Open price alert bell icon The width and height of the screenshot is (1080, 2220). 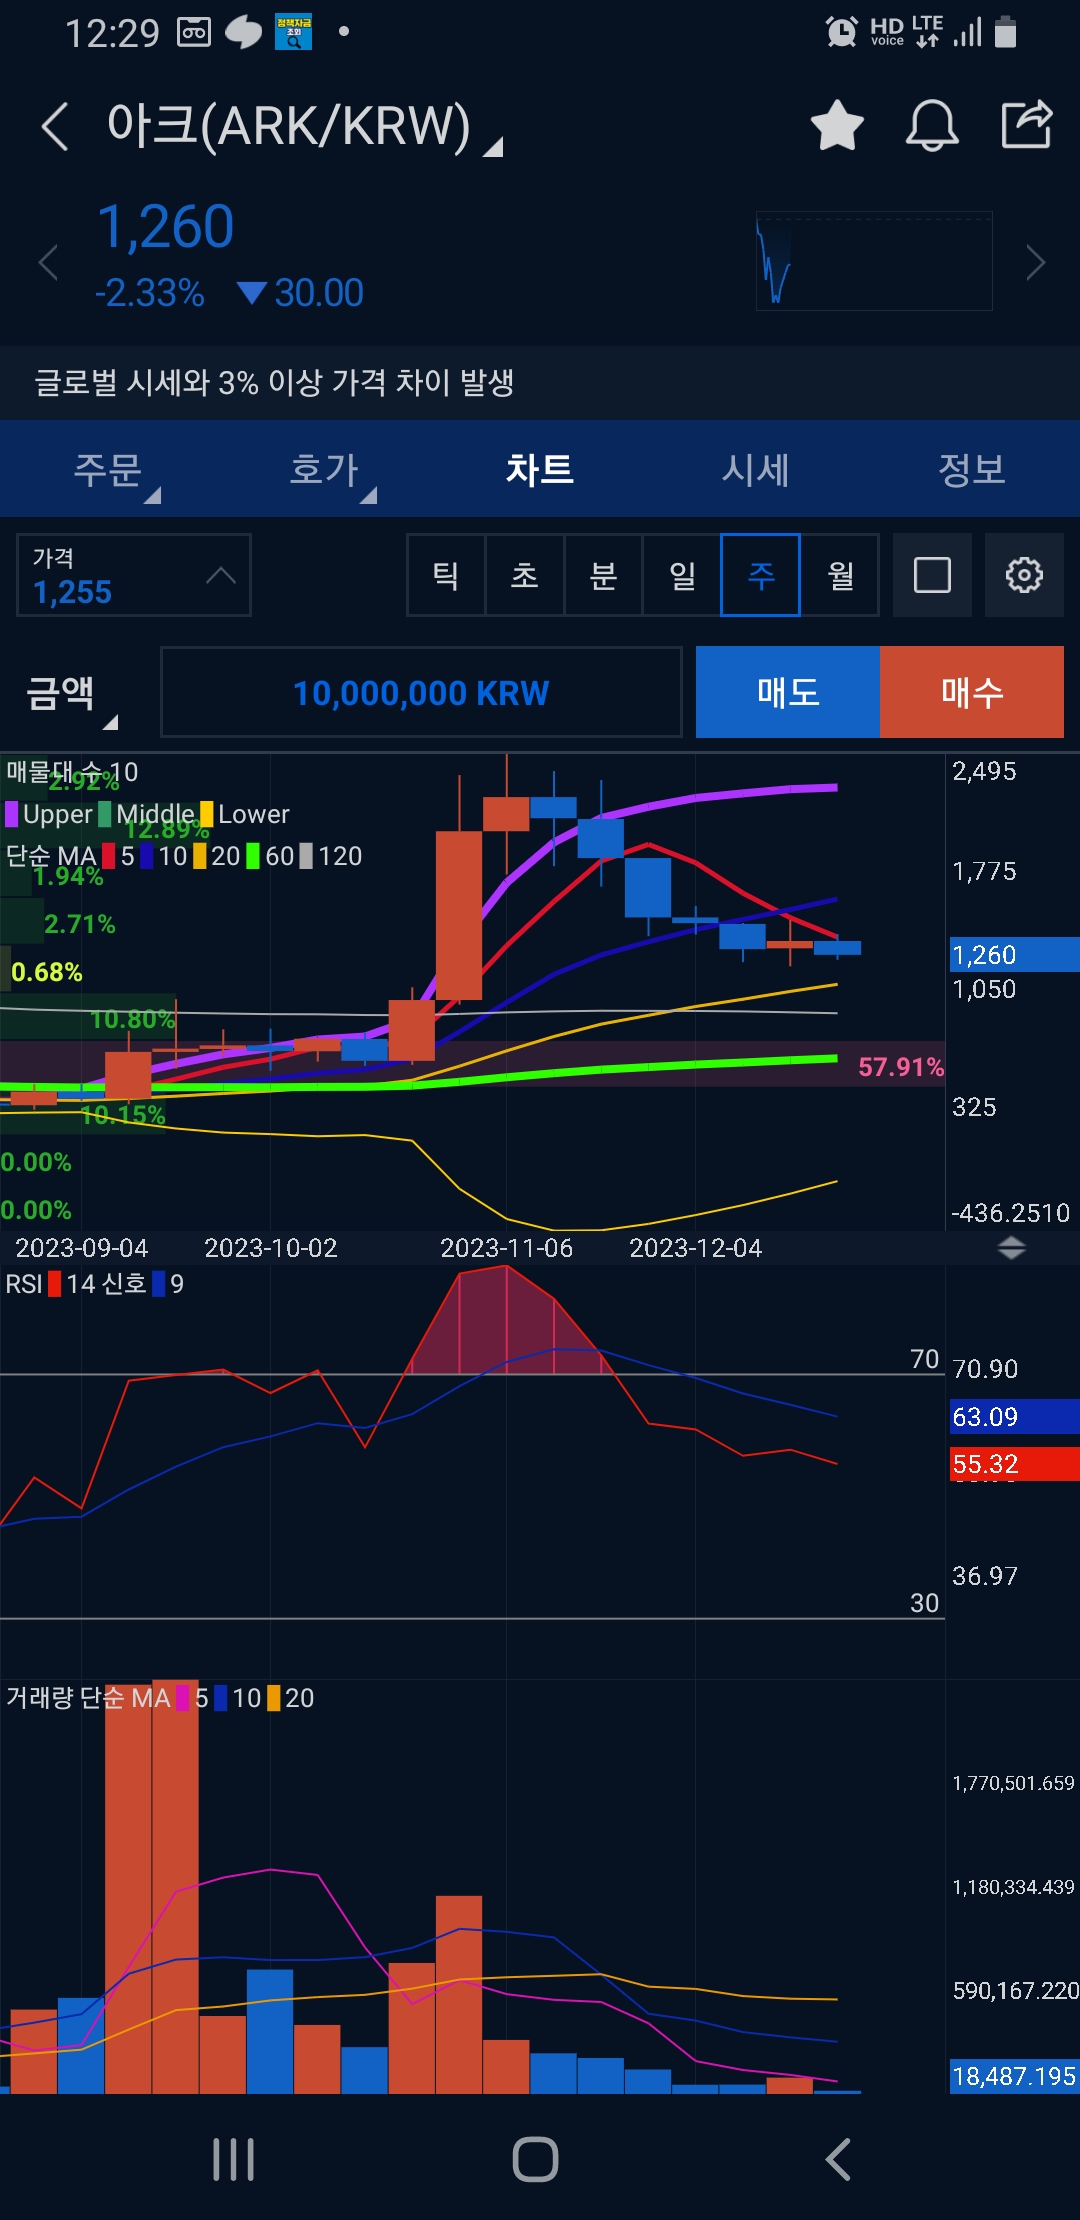coord(932,125)
